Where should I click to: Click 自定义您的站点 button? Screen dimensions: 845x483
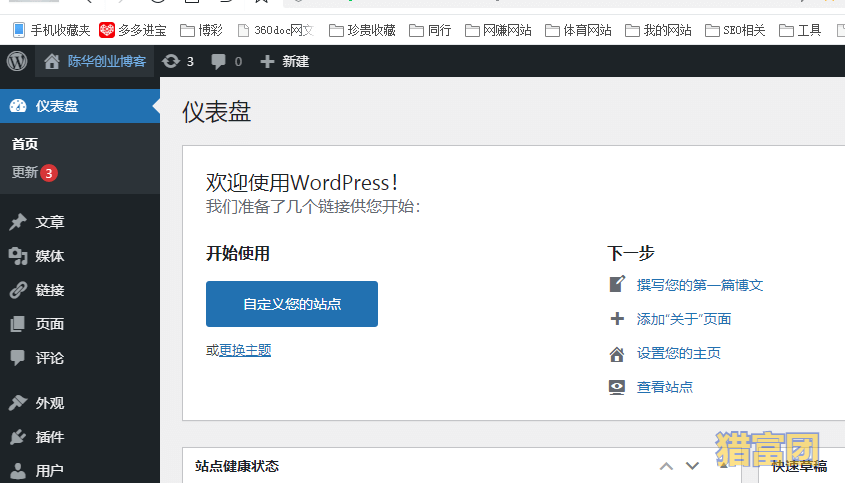[x=292, y=304]
